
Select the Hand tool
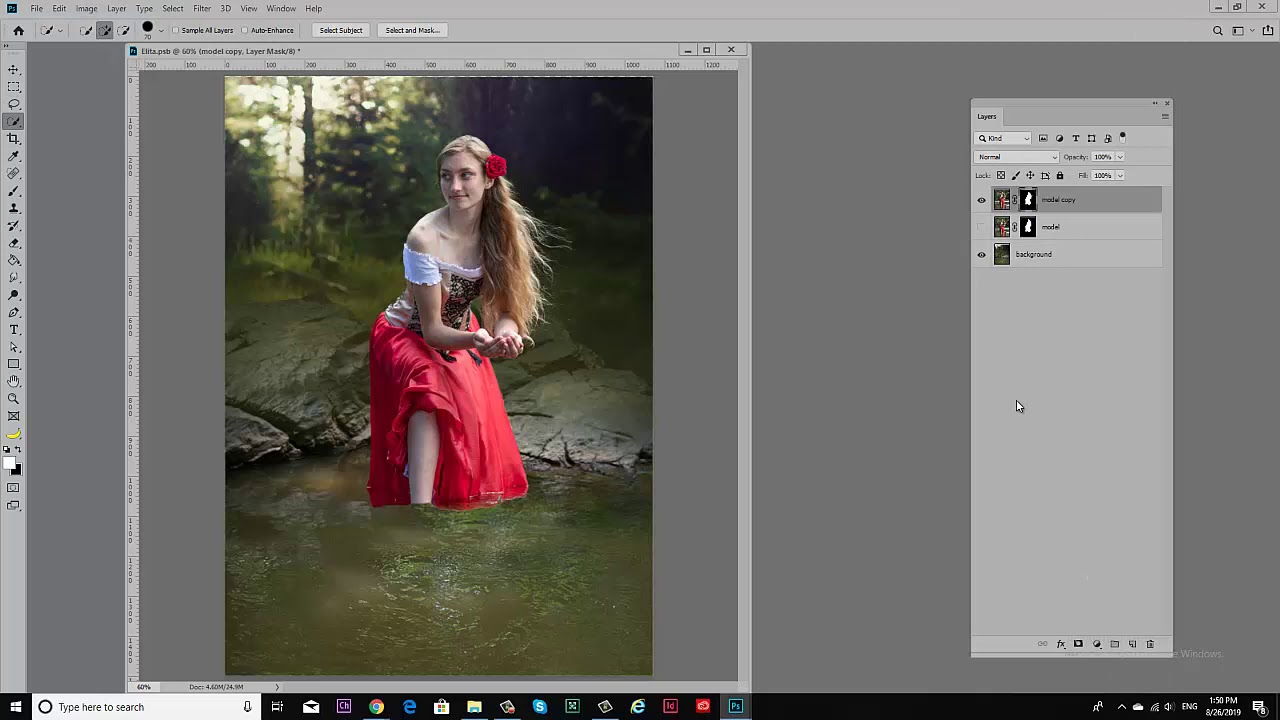(x=14, y=381)
